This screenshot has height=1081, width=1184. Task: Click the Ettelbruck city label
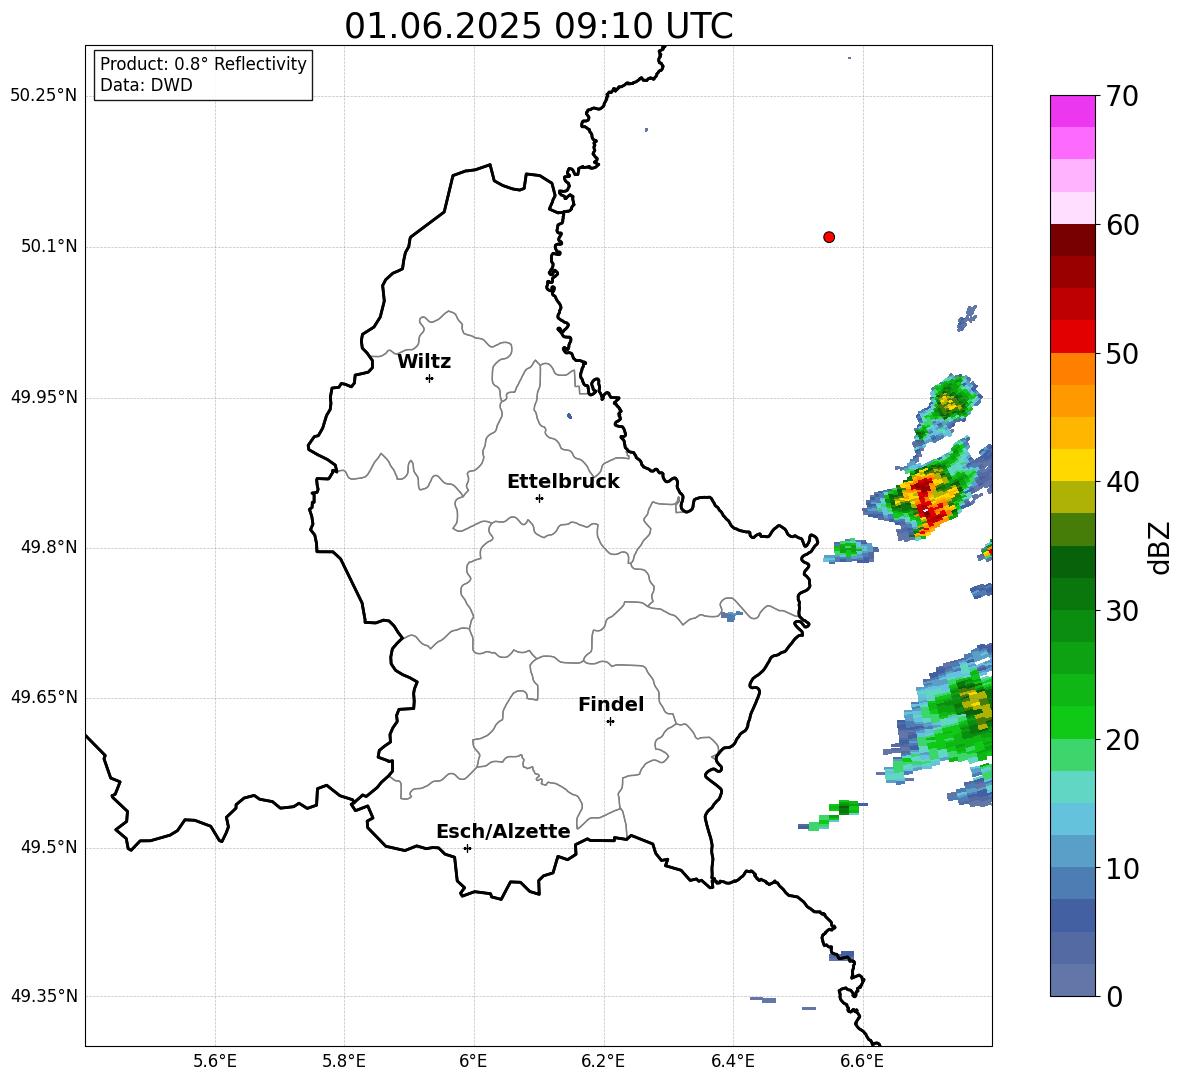563,482
